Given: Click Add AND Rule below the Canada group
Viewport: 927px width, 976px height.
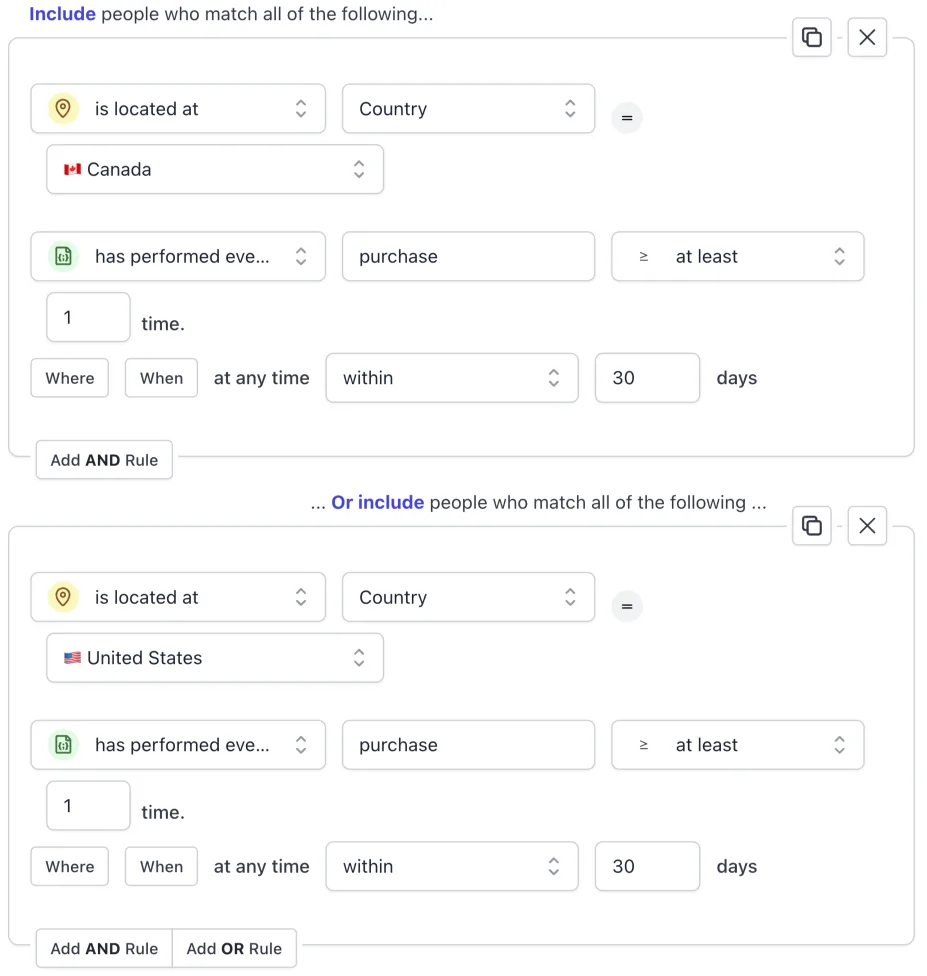Looking at the screenshot, I should 104,460.
